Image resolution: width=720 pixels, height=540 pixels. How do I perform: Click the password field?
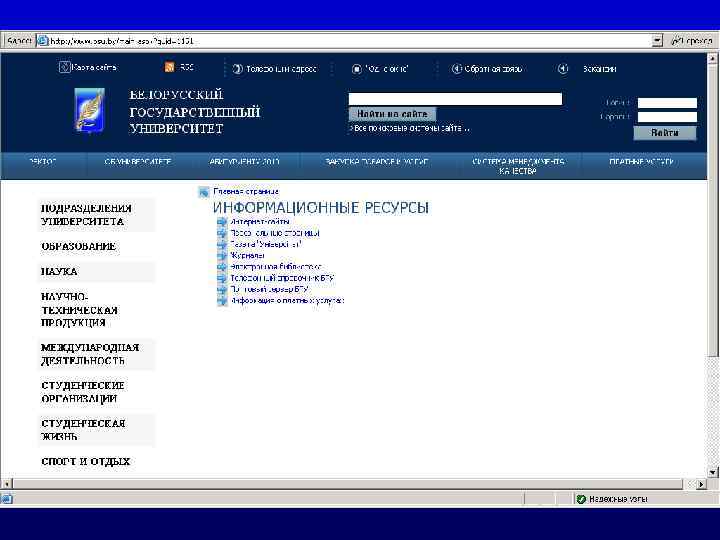click(x=667, y=117)
